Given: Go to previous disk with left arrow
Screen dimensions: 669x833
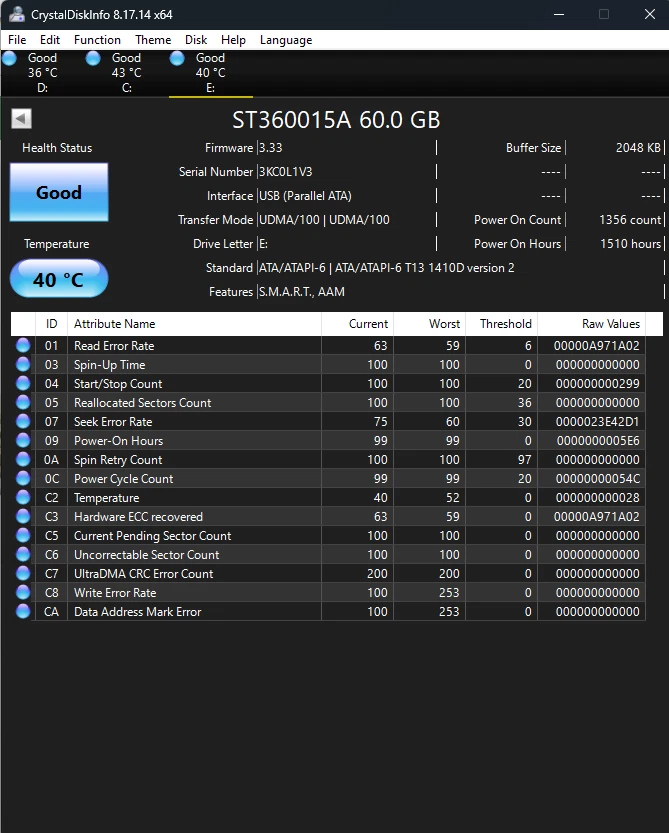Looking at the screenshot, I should (21, 118).
